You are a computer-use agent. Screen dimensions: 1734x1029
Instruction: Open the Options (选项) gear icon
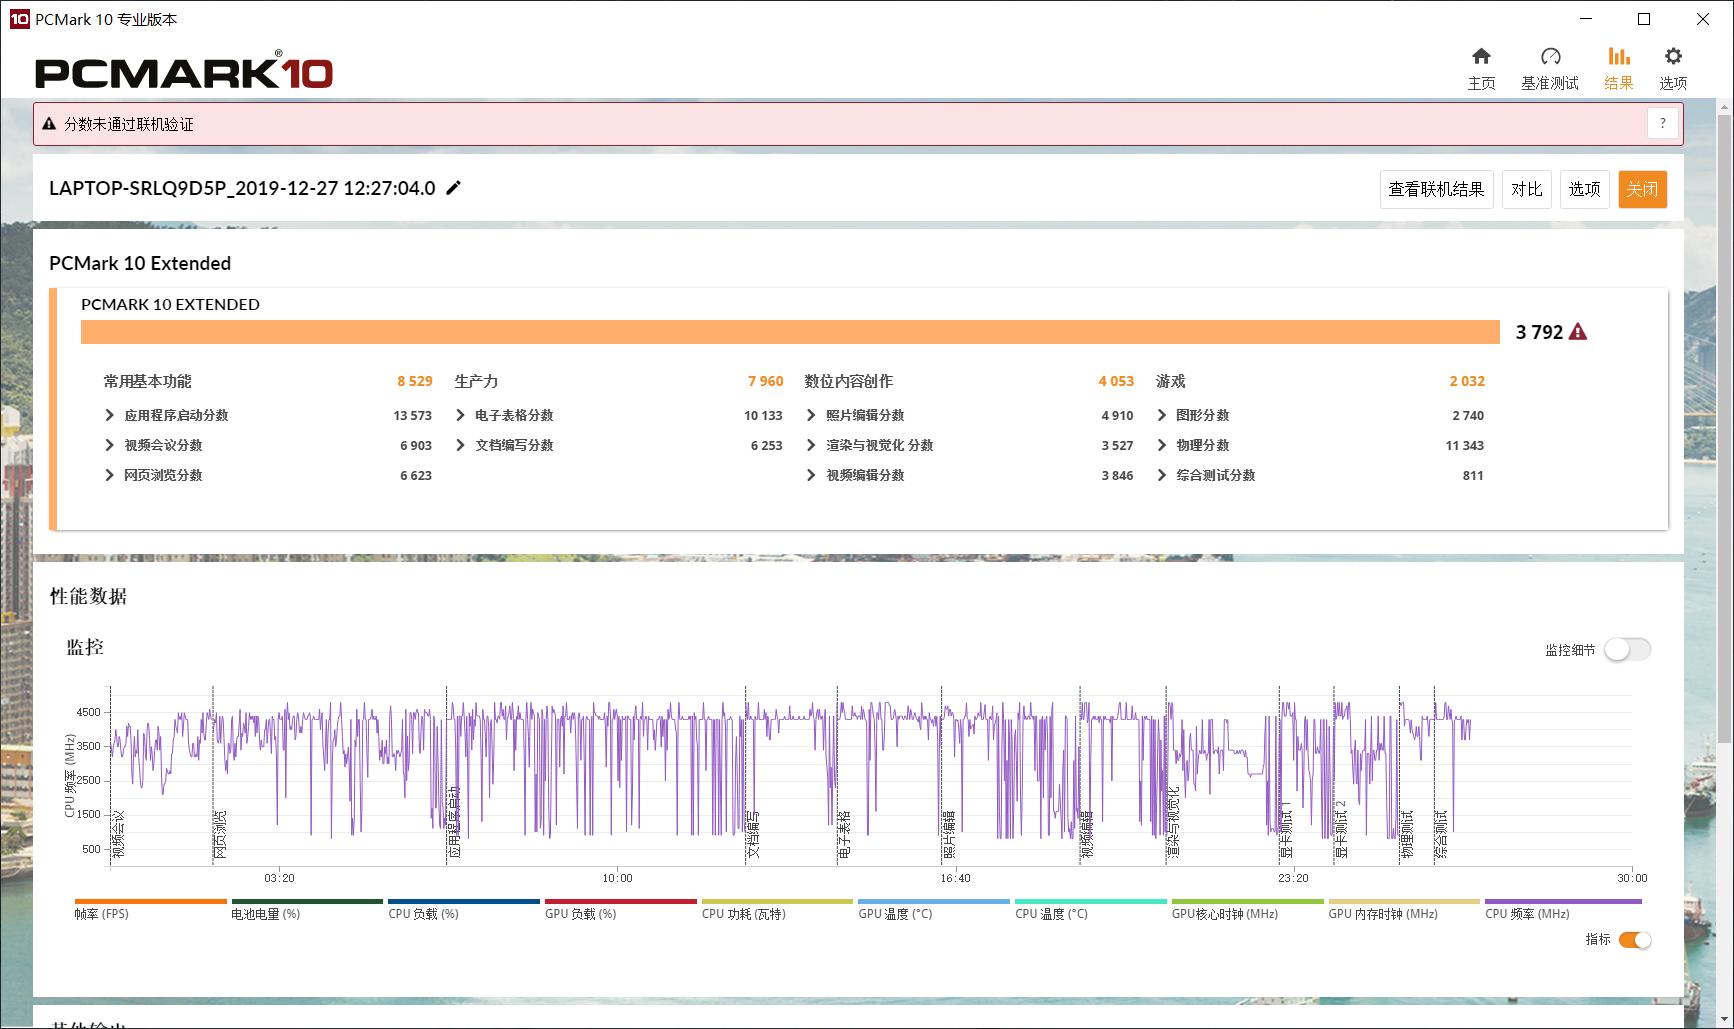1672,57
